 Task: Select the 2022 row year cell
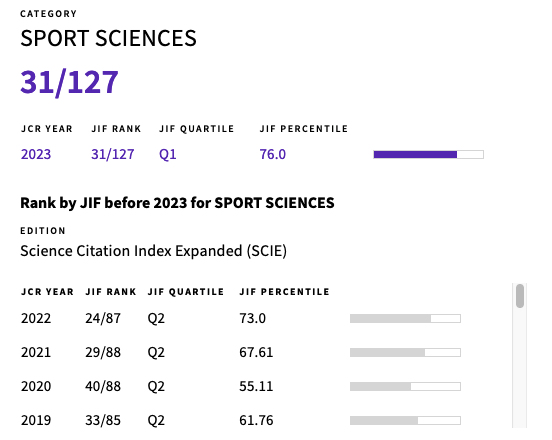(x=36, y=319)
